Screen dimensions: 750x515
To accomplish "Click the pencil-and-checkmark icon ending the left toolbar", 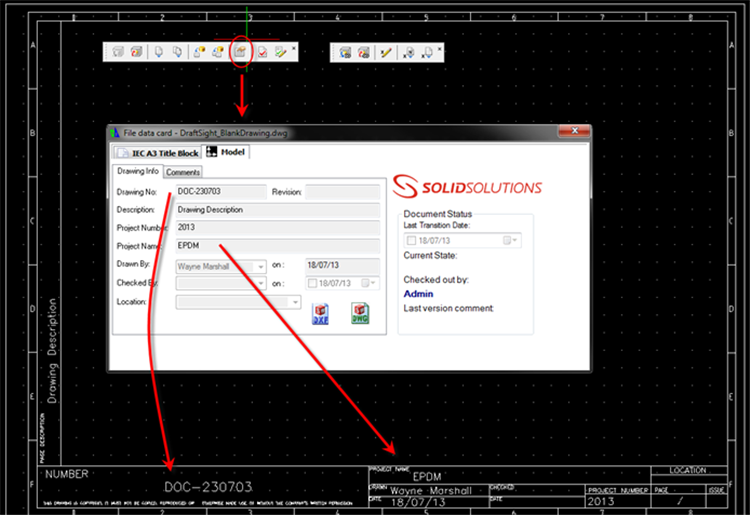I will pos(281,53).
